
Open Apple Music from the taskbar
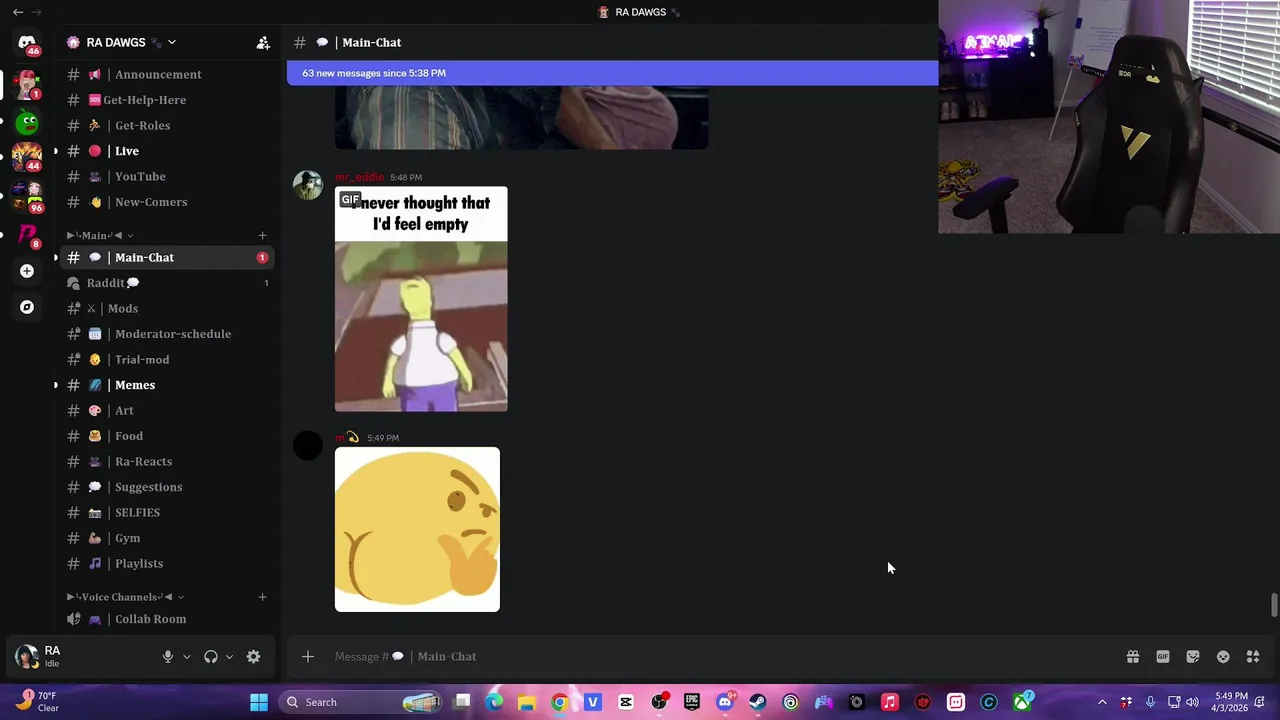click(x=890, y=702)
